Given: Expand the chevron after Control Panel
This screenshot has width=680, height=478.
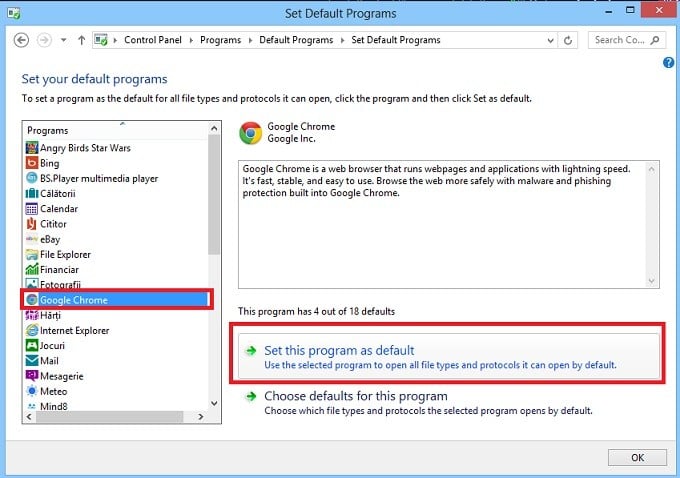Looking at the screenshot, I should coord(191,40).
